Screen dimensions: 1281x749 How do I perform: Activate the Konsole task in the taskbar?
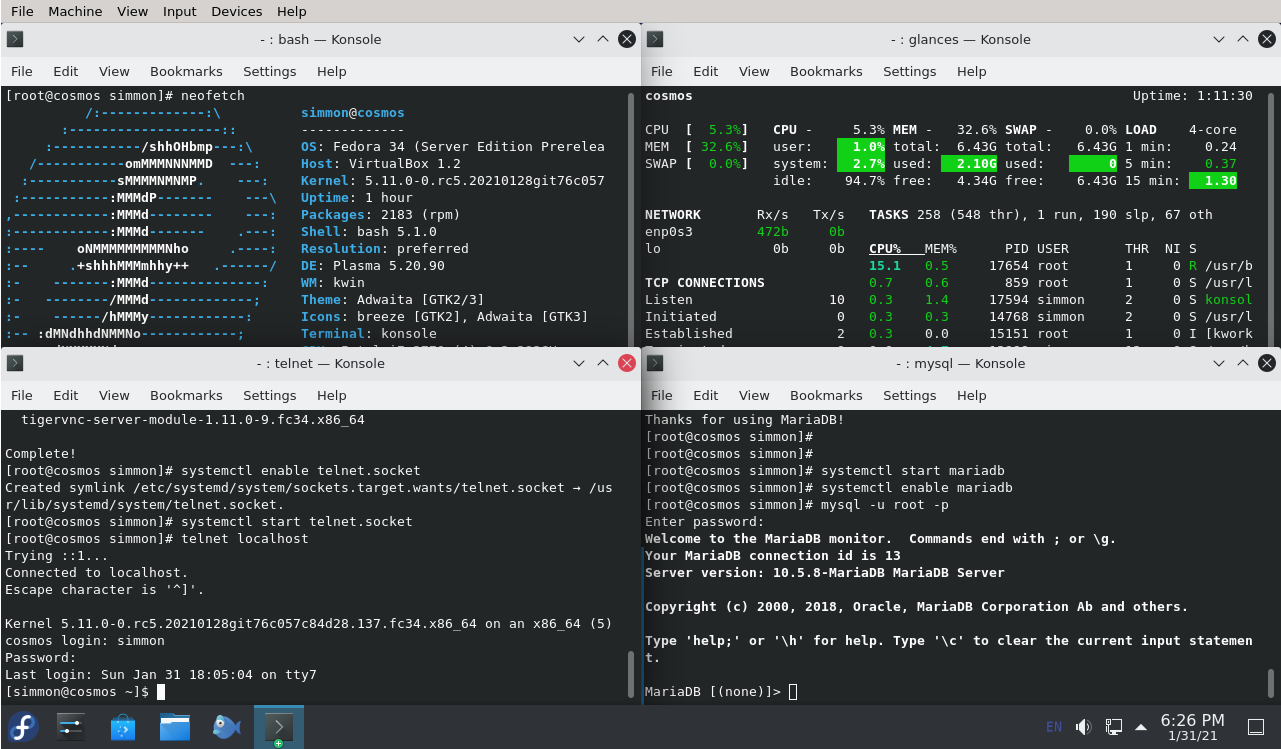[x=279, y=727]
